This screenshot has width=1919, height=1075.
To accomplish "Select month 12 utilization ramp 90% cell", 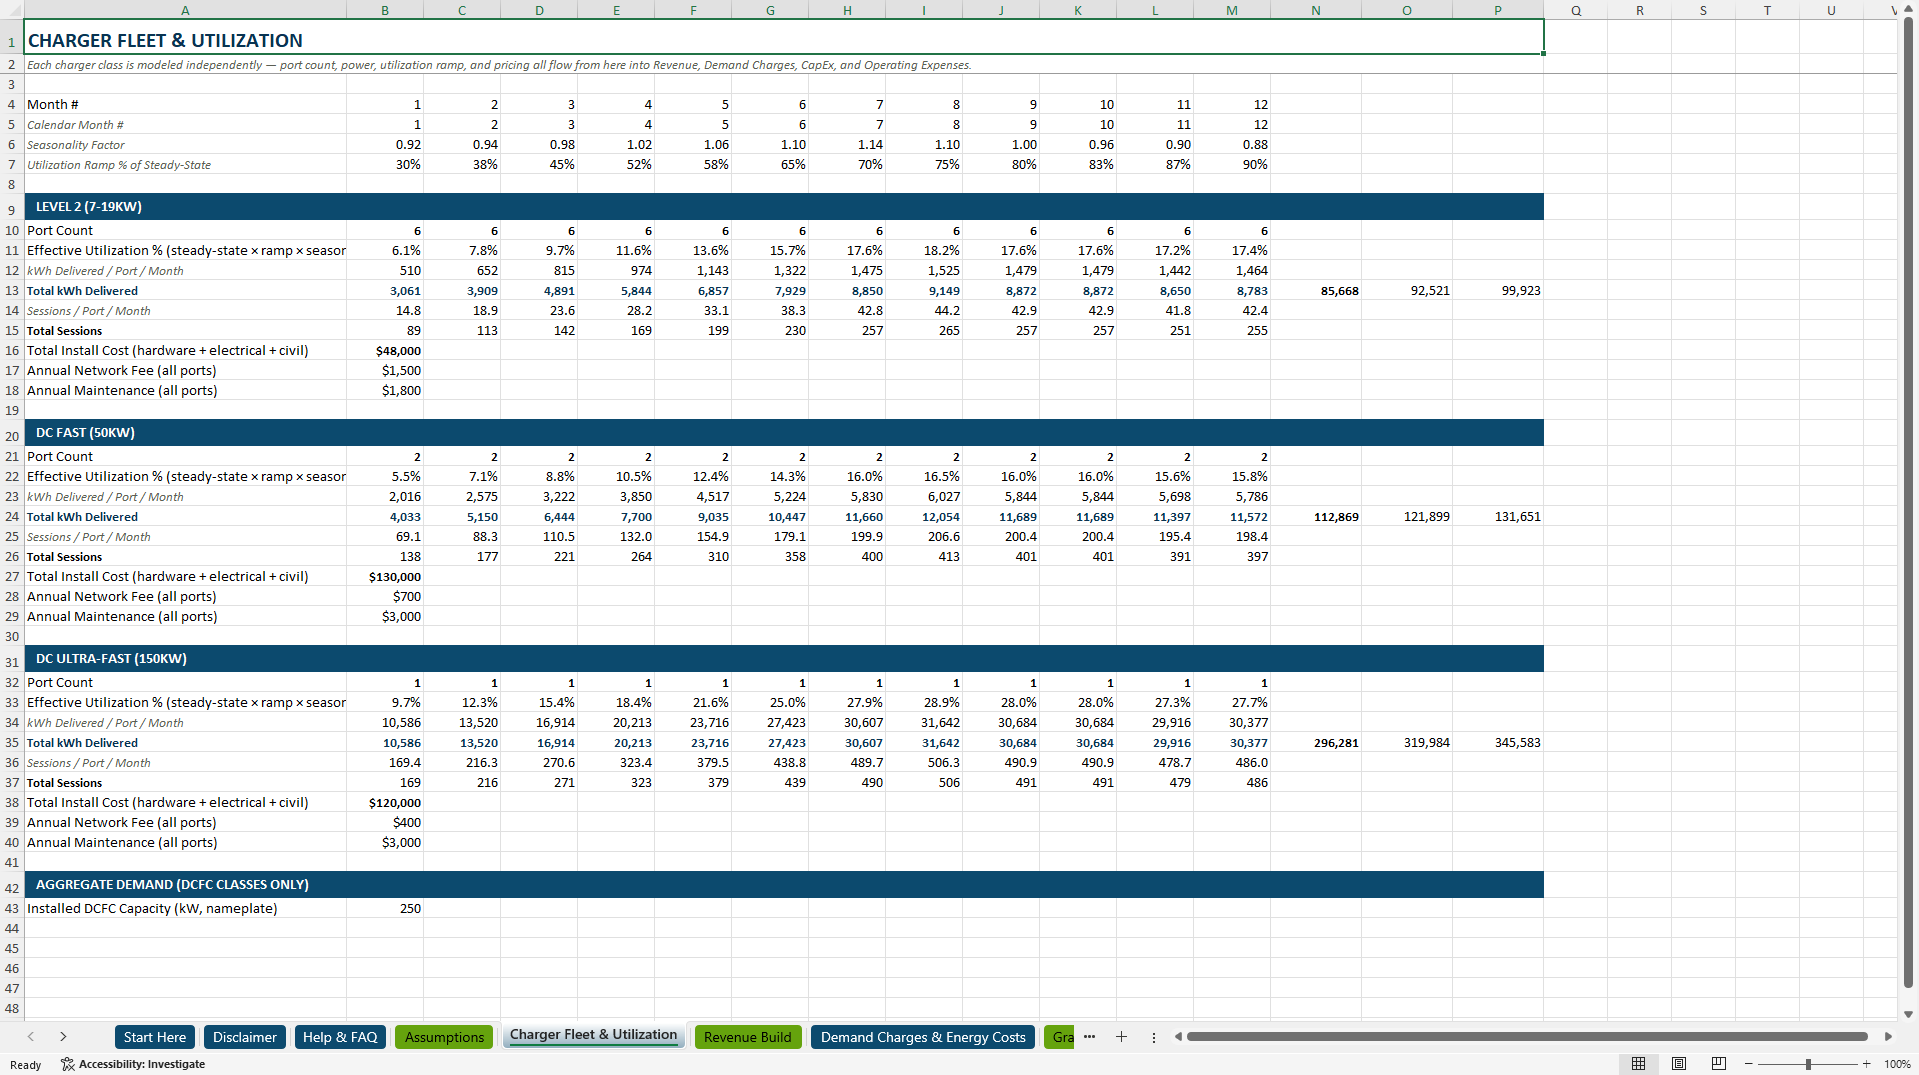I will click(1232, 165).
